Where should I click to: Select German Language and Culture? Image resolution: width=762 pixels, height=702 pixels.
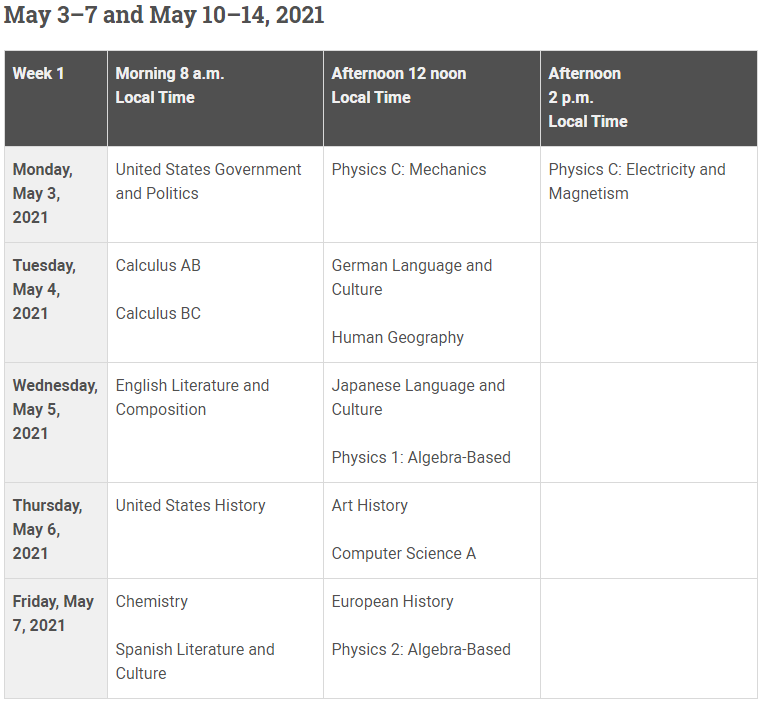coord(412,277)
